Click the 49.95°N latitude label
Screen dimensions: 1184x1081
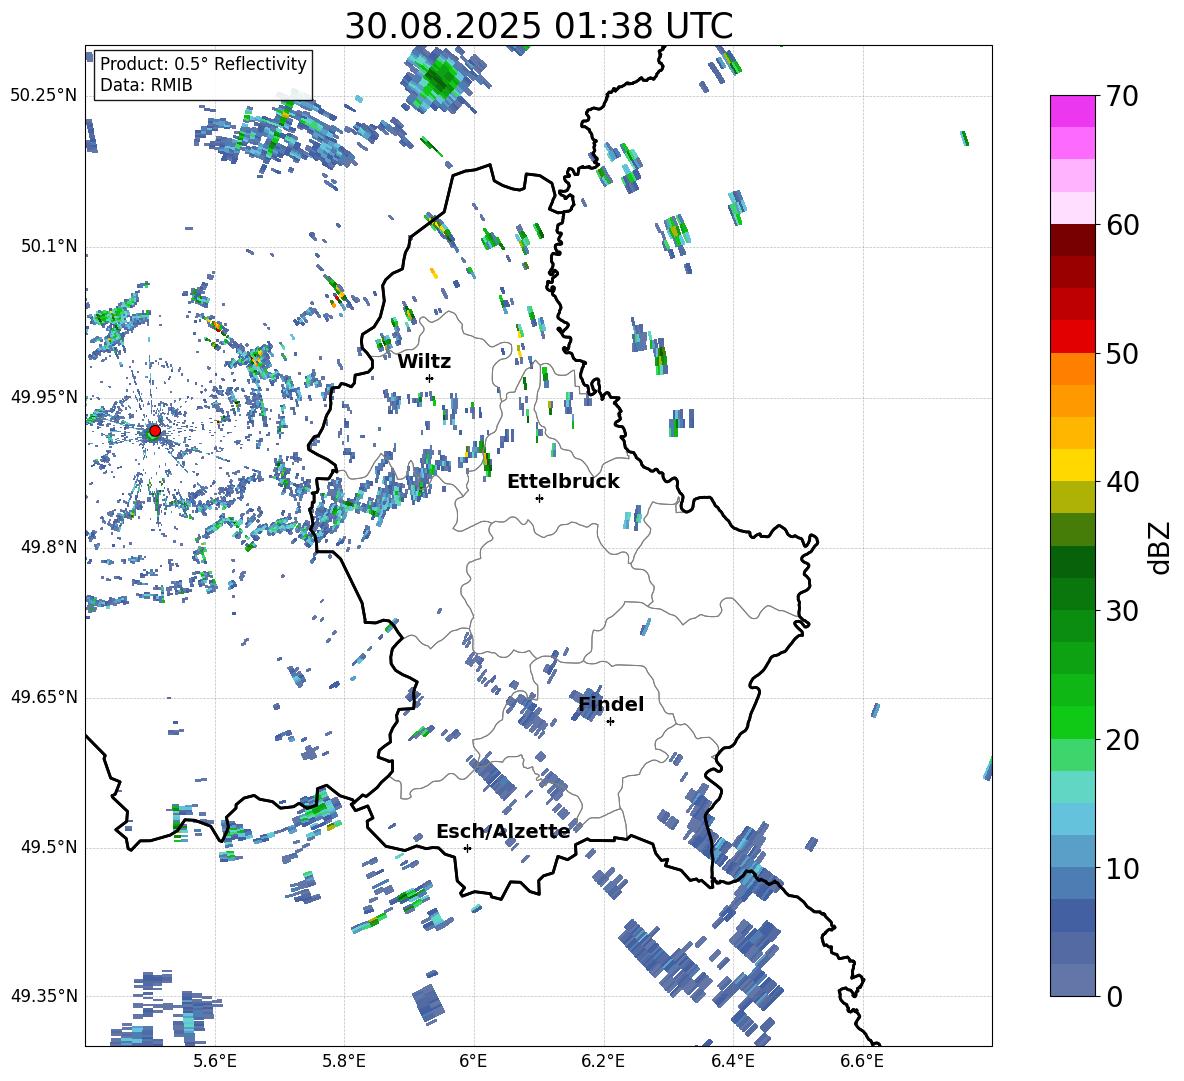coord(44,397)
